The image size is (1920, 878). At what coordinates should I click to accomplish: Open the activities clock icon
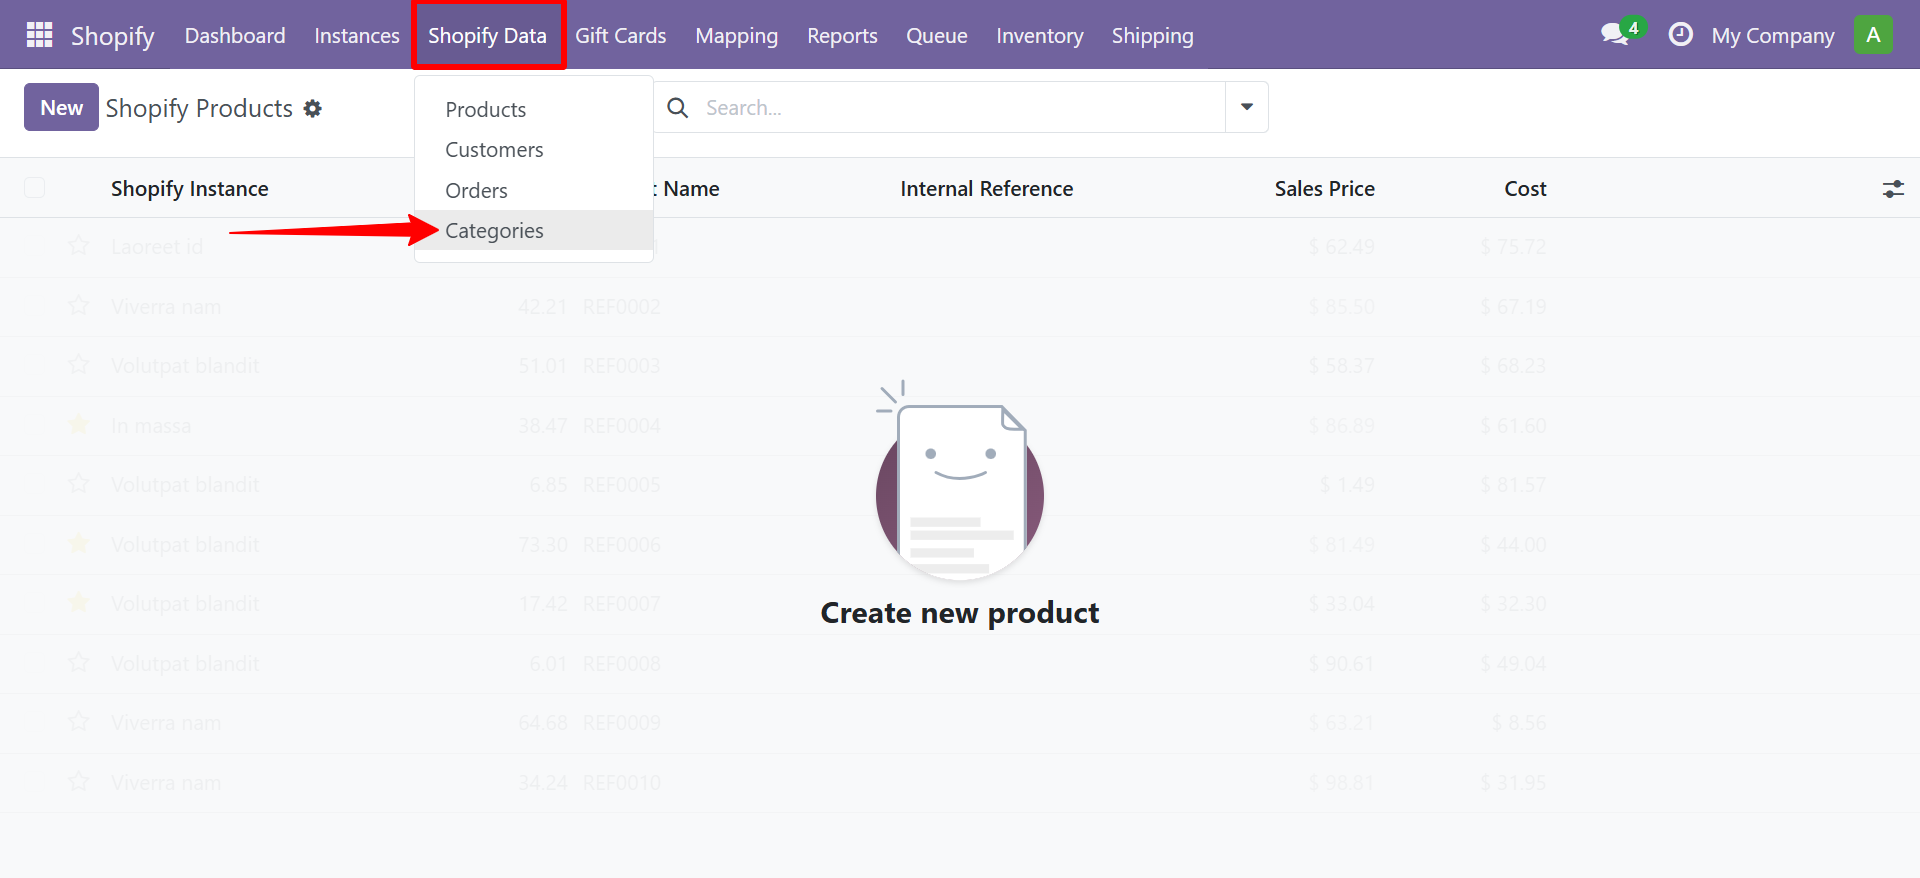tap(1681, 35)
